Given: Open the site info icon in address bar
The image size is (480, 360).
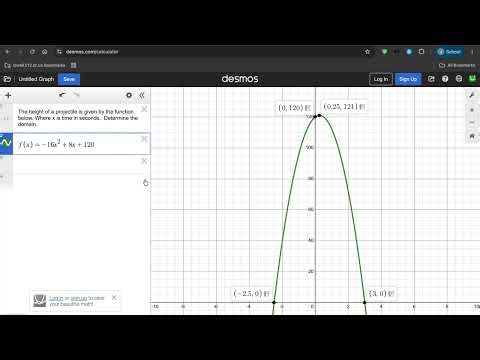Looking at the screenshot, I should tap(59, 52).
